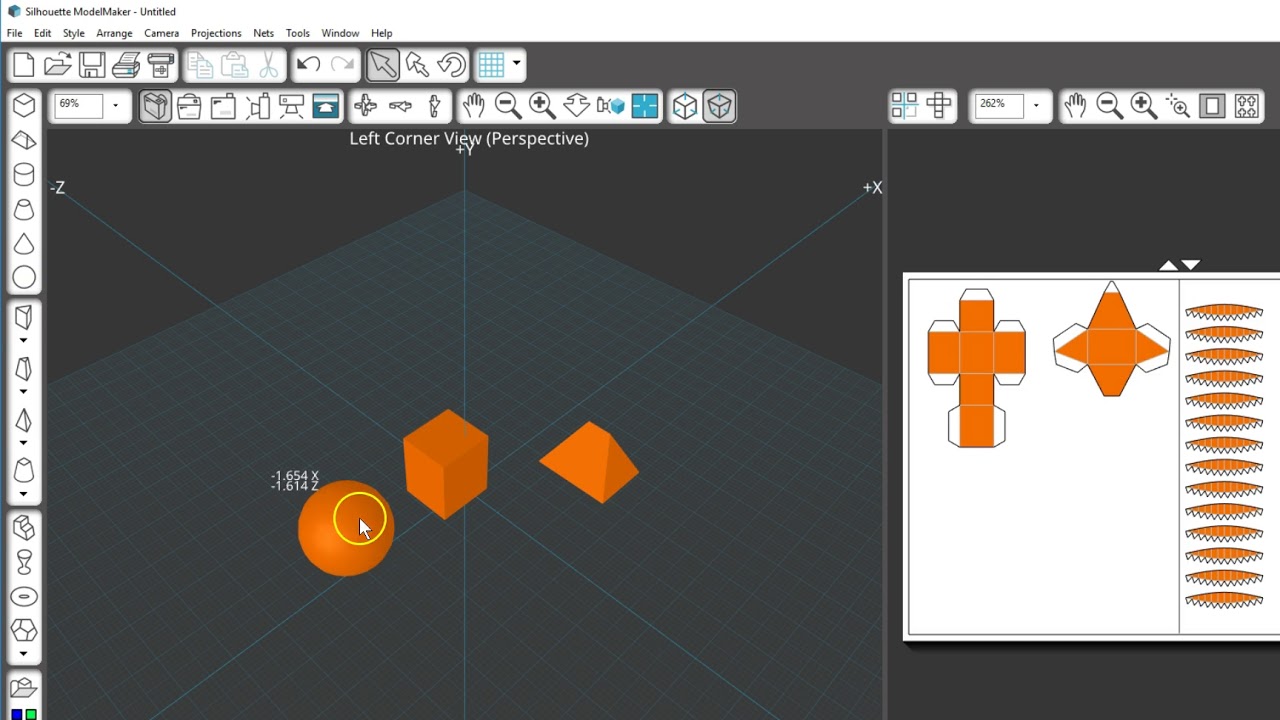
Task: Create a new file with the blank page icon
Action: point(24,65)
